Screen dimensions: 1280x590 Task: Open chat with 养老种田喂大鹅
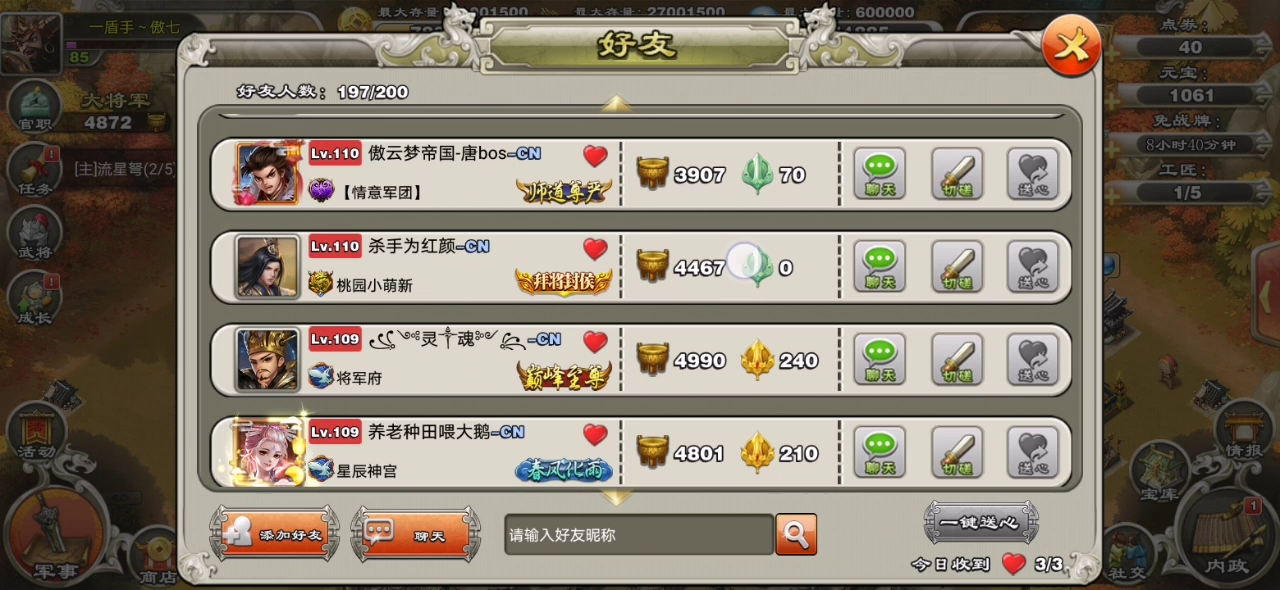click(x=880, y=453)
